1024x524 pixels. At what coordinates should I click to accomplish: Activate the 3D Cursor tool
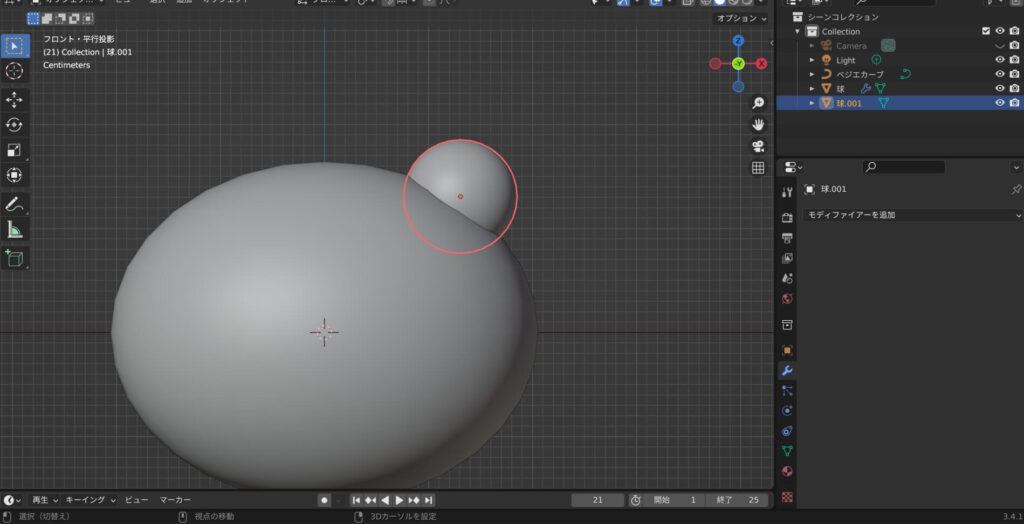[15, 71]
